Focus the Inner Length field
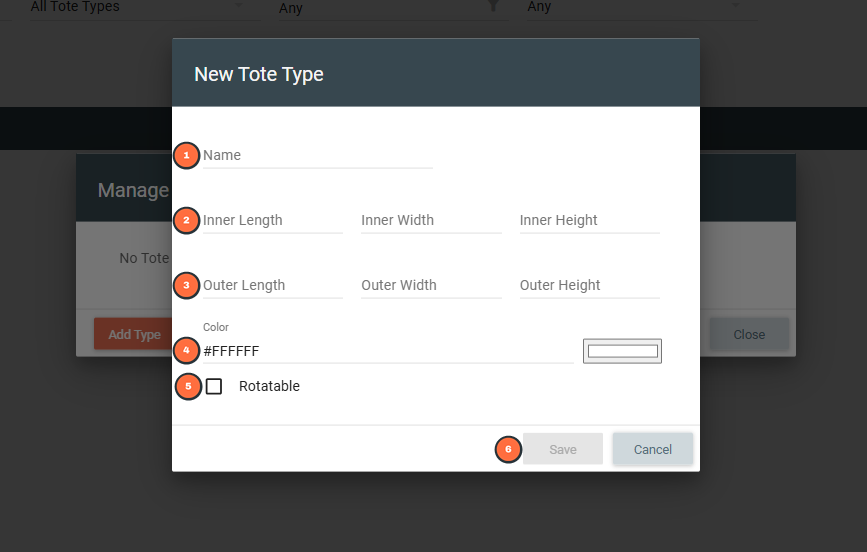Screen dimensions: 867x552 pos(273,220)
